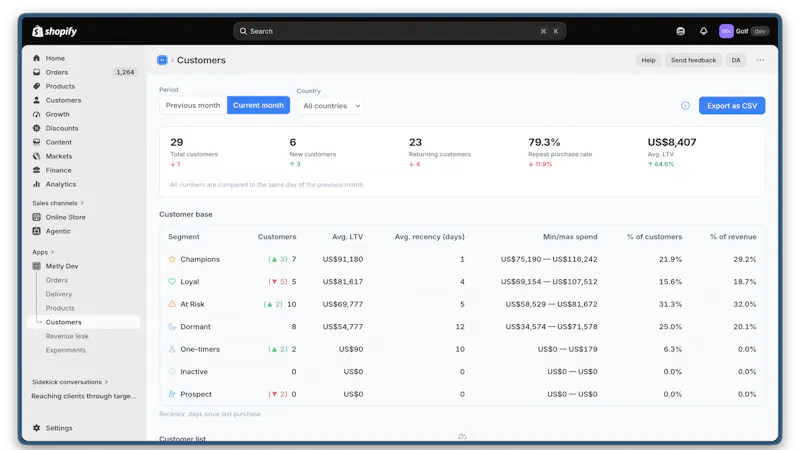The height and width of the screenshot is (450, 800).
Task: Click Loyal Avg. LTV US$81,617
Action: pos(343,282)
